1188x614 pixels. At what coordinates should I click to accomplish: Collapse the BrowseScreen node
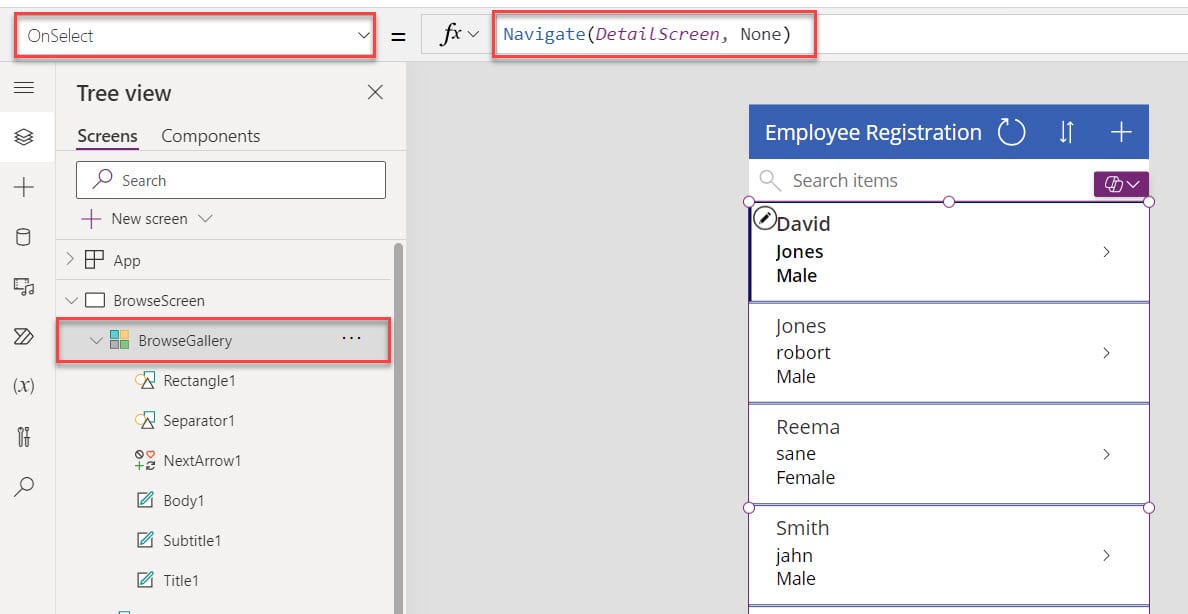[71, 300]
